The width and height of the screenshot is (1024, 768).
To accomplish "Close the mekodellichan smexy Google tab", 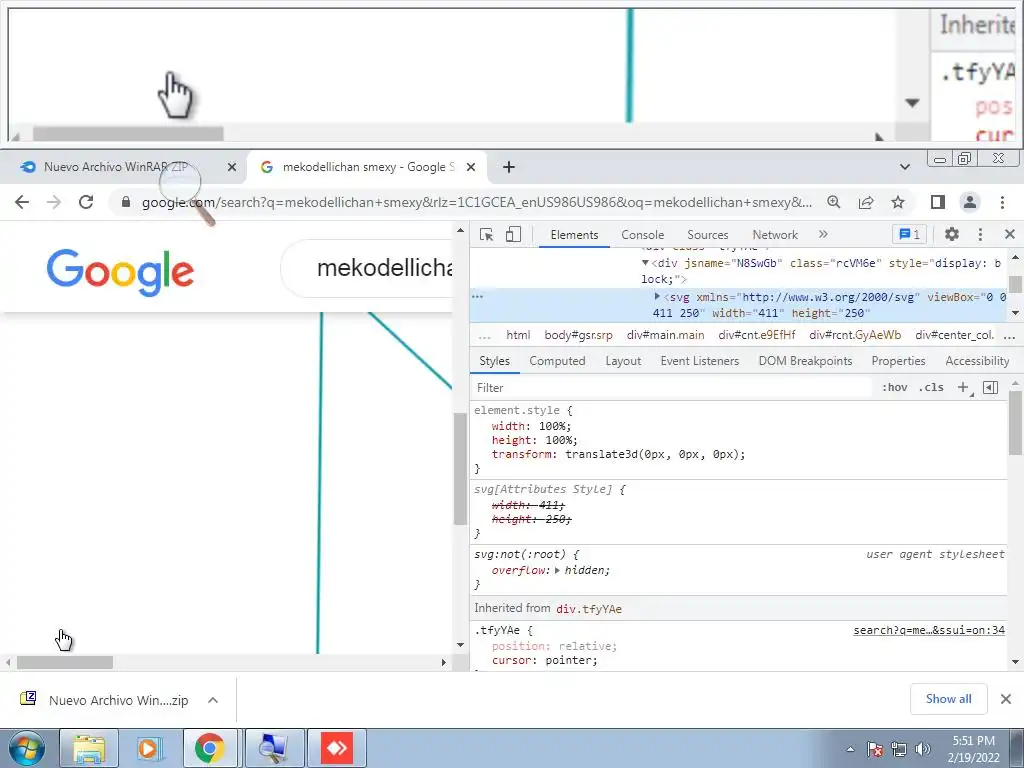I will click(470, 167).
